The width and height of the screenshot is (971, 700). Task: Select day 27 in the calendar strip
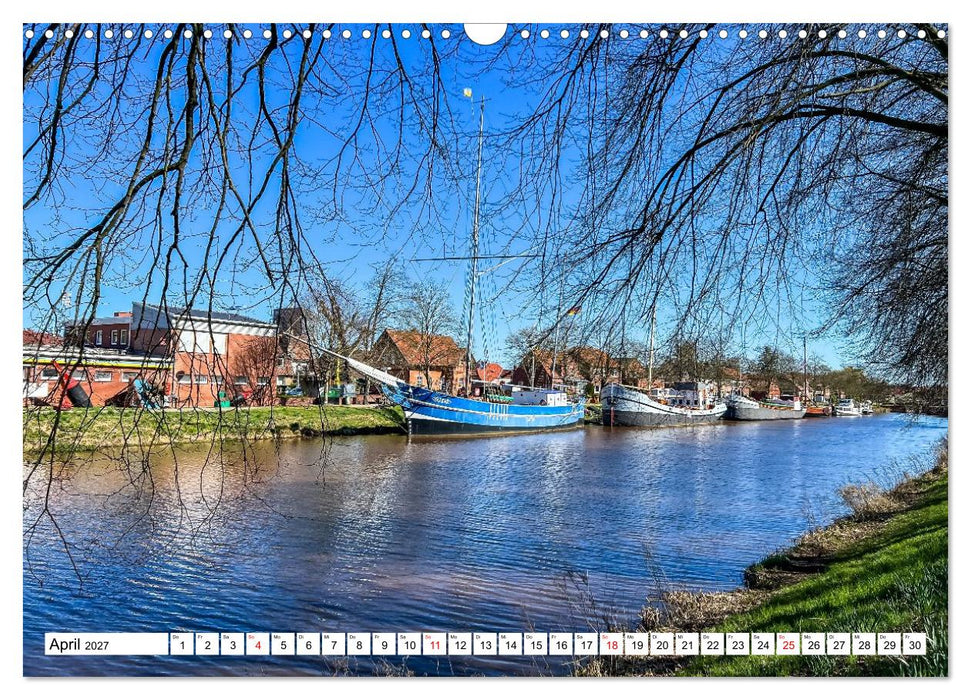click(x=840, y=644)
